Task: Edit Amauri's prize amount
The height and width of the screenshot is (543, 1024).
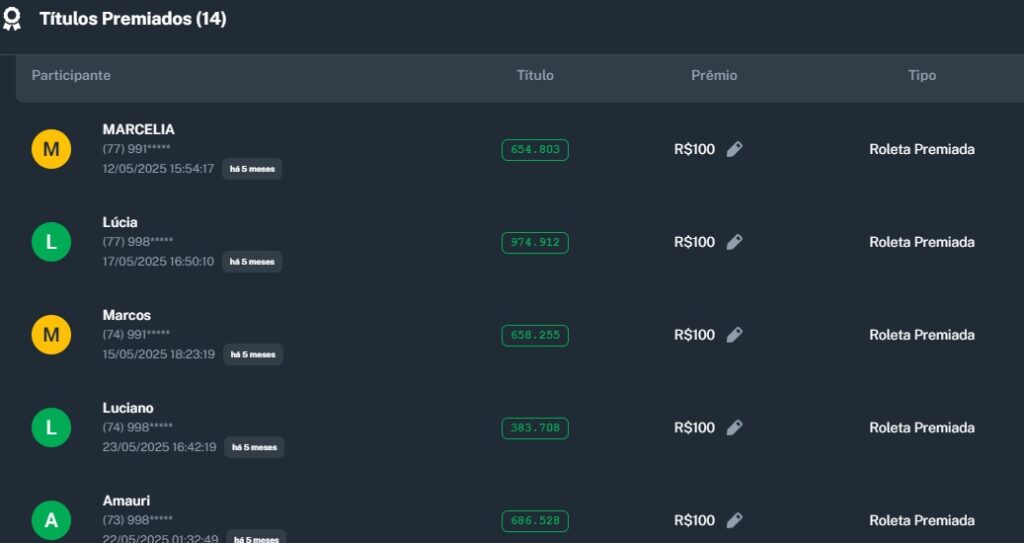Action: 734,520
